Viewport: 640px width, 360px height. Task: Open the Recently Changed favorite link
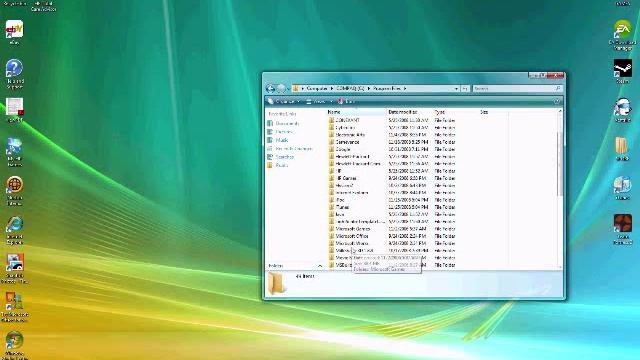pyautogui.click(x=294, y=149)
